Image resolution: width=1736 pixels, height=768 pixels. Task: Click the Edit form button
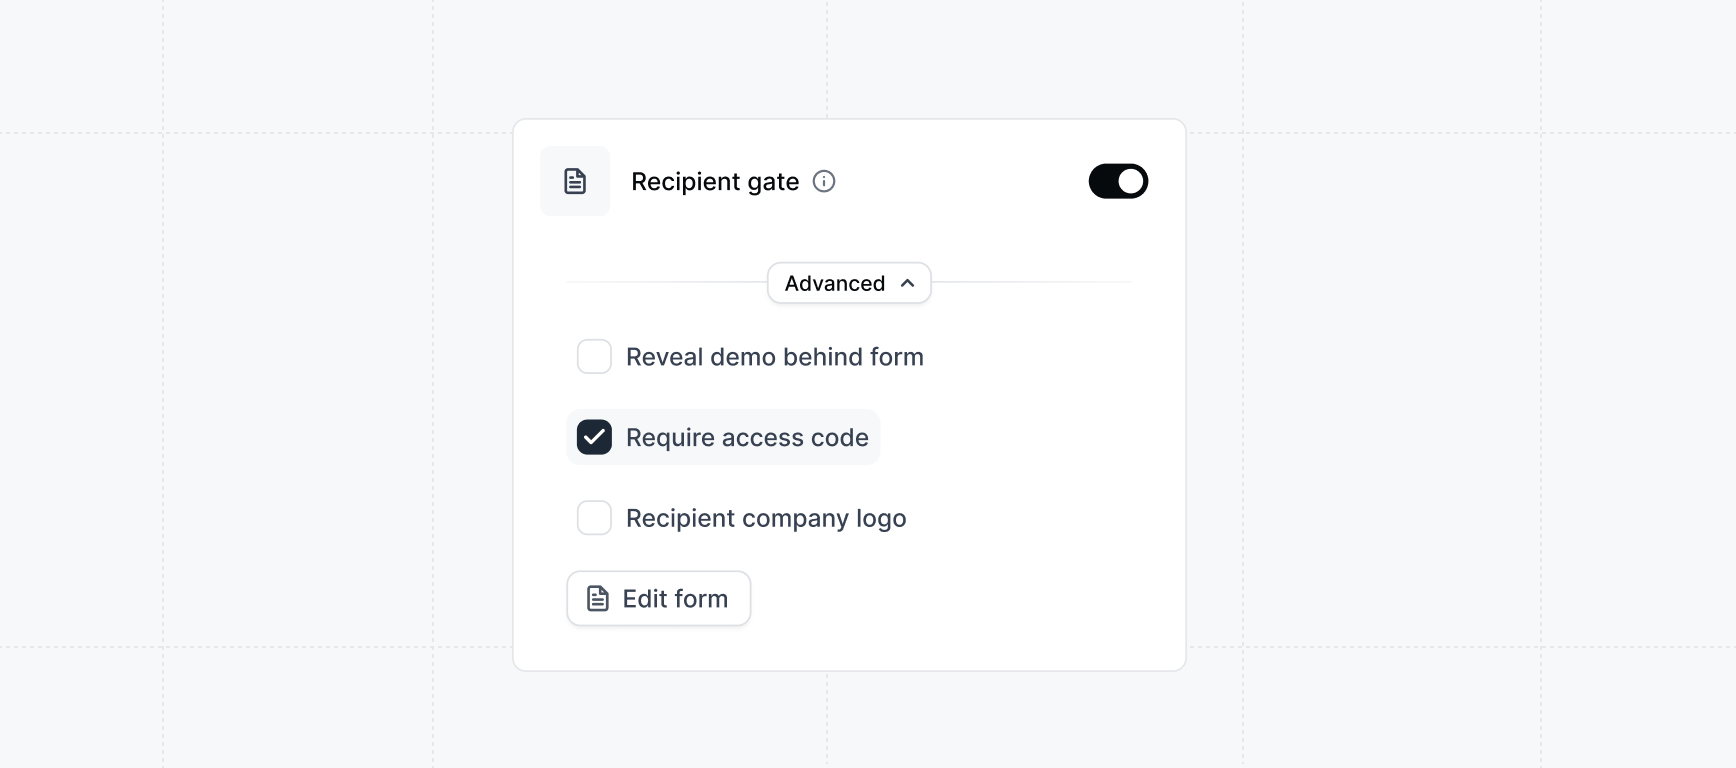(x=659, y=599)
